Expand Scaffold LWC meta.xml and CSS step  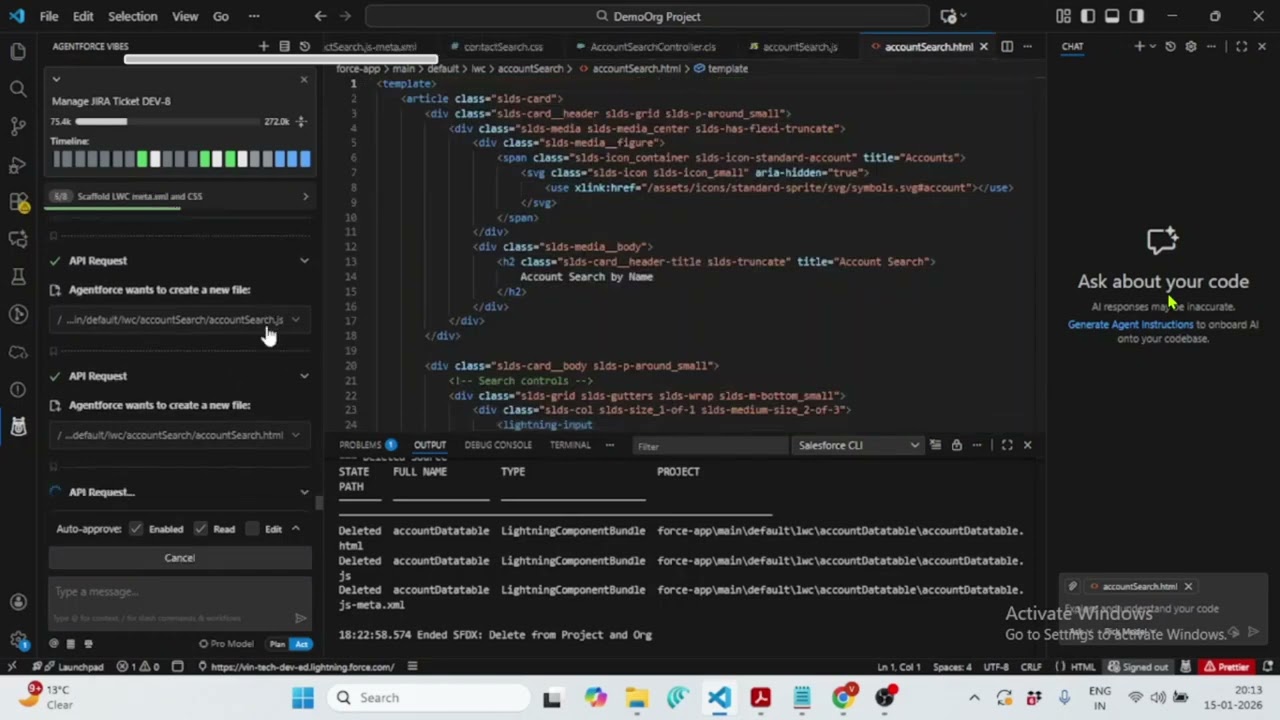[305, 196]
